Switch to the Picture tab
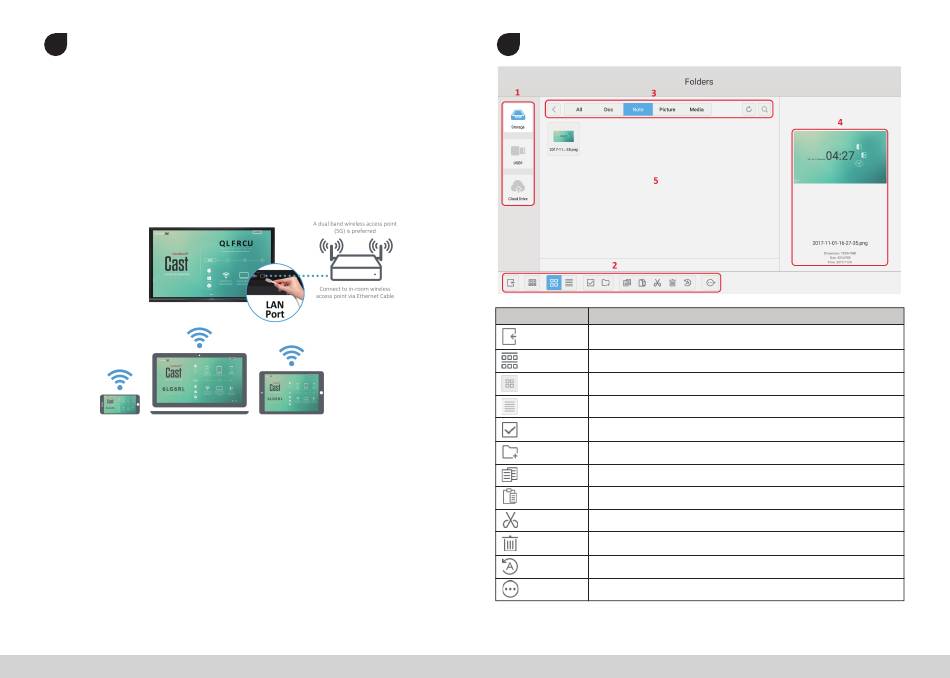The height and width of the screenshot is (678, 950). point(667,110)
